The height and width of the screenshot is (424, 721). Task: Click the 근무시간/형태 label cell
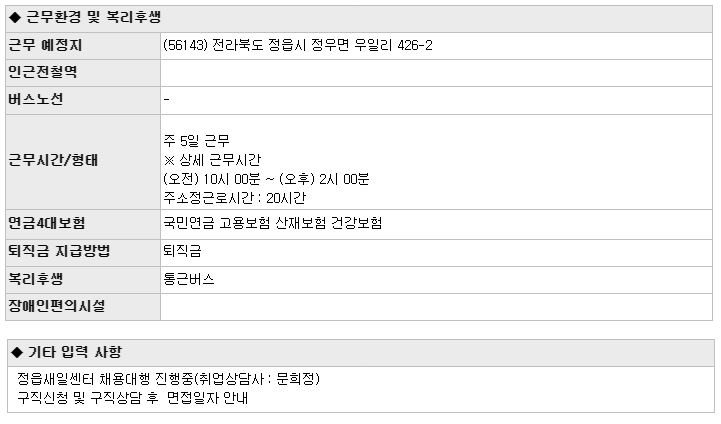(x=83, y=162)
